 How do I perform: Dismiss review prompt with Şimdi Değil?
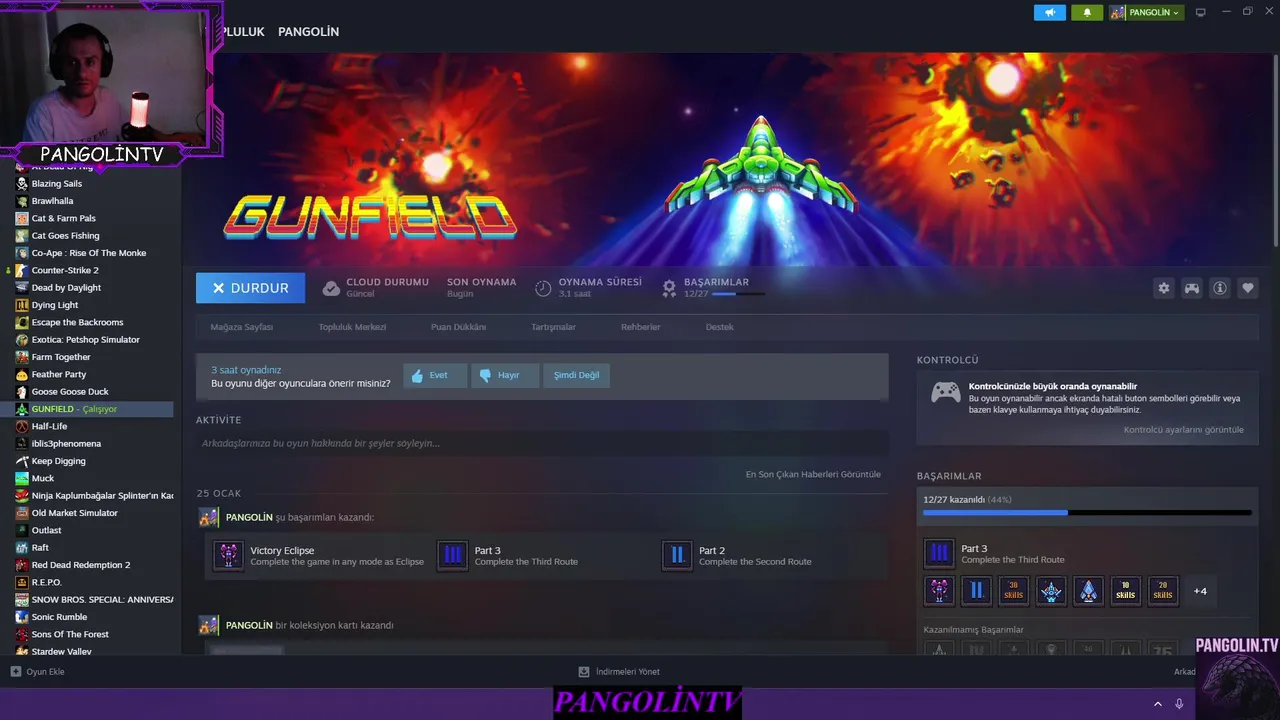point(576,376)
